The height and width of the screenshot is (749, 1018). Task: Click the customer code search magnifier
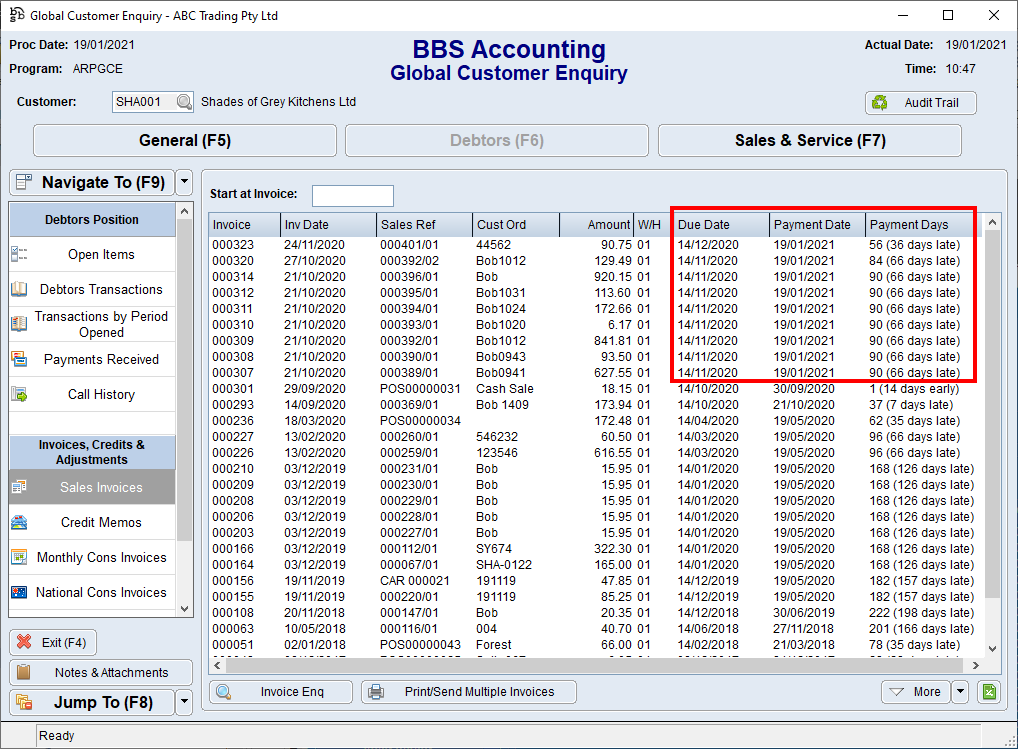[183, 102]
